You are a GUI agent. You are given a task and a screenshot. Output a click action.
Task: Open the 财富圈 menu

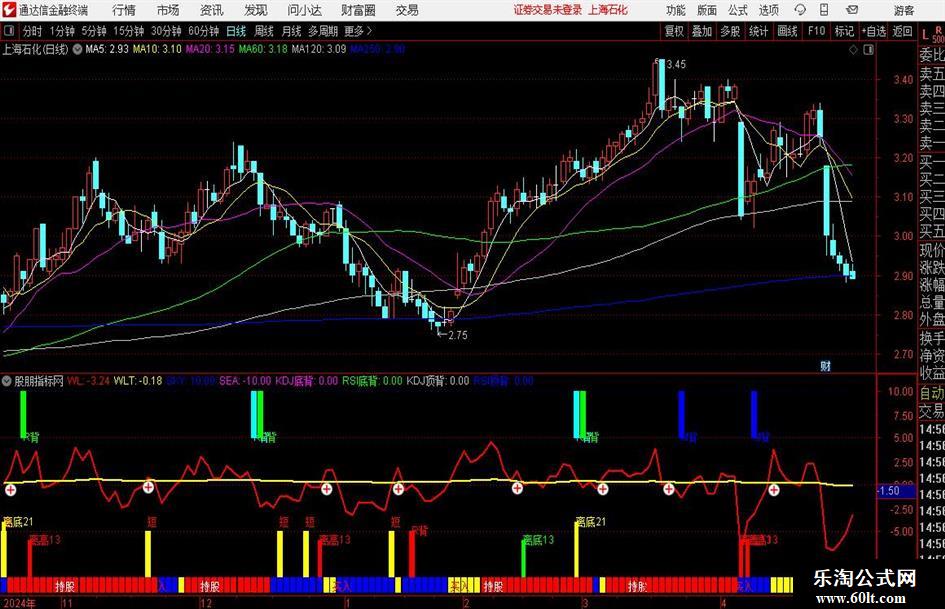tap(358, 10)
